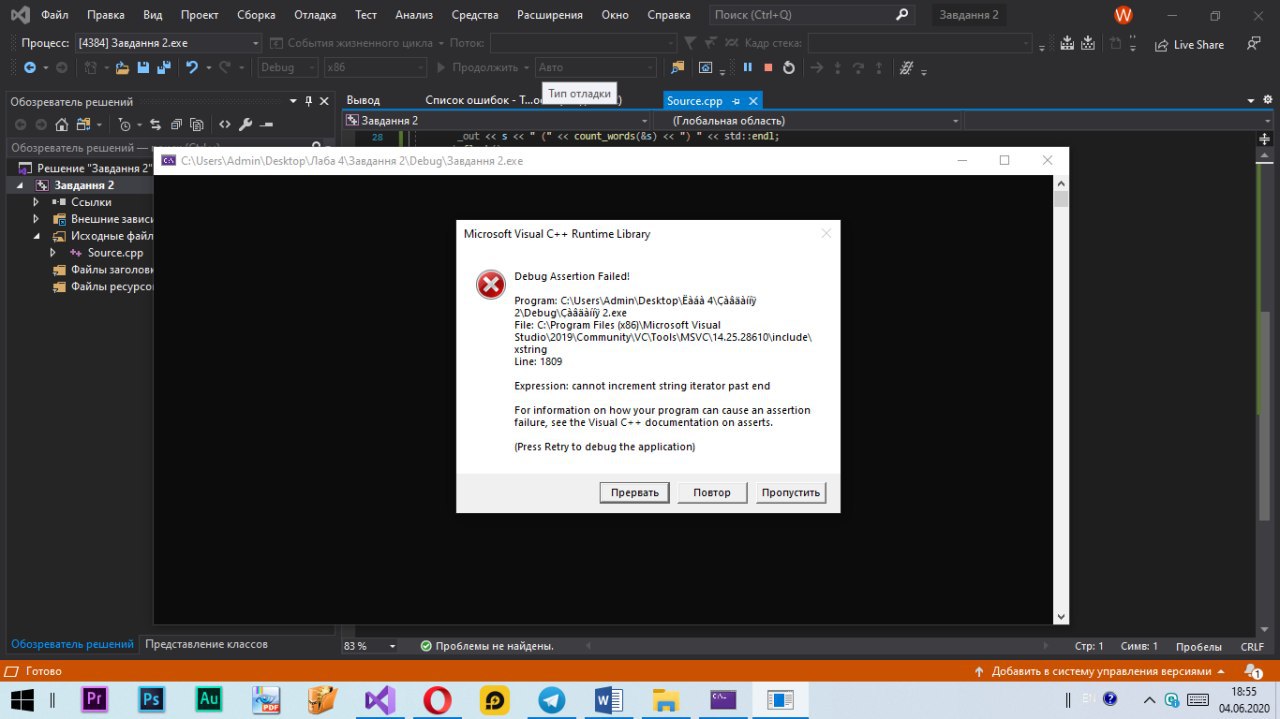
Task: Click the Повтор button in the dialog
Action: coord(712,492)
